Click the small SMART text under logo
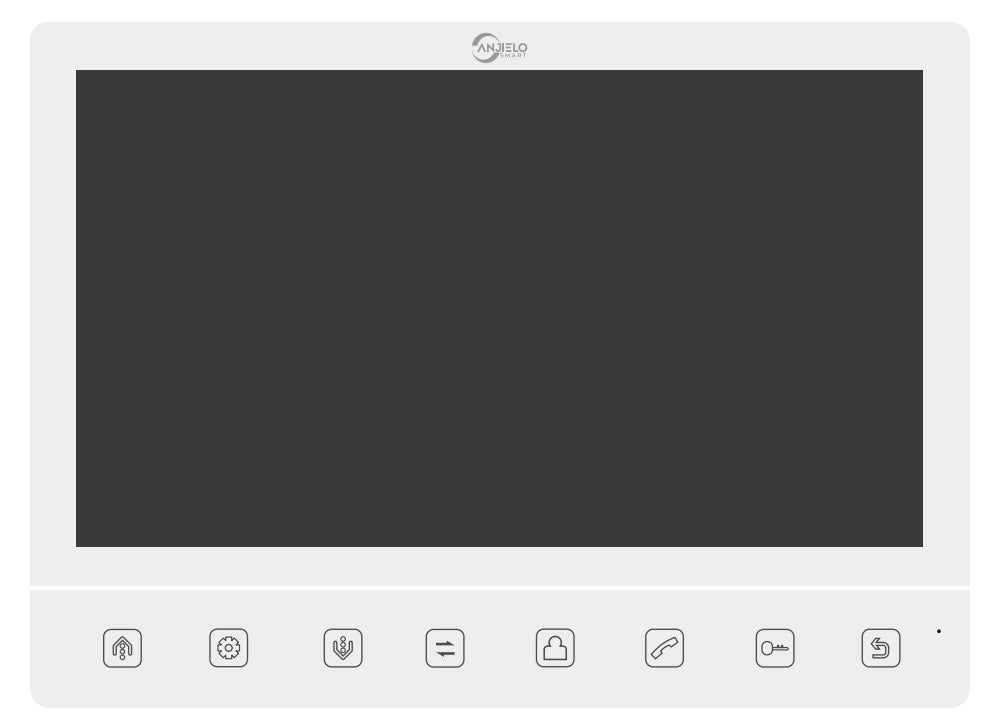Screen dimensions: 999x725 click(x=514, y=55)
